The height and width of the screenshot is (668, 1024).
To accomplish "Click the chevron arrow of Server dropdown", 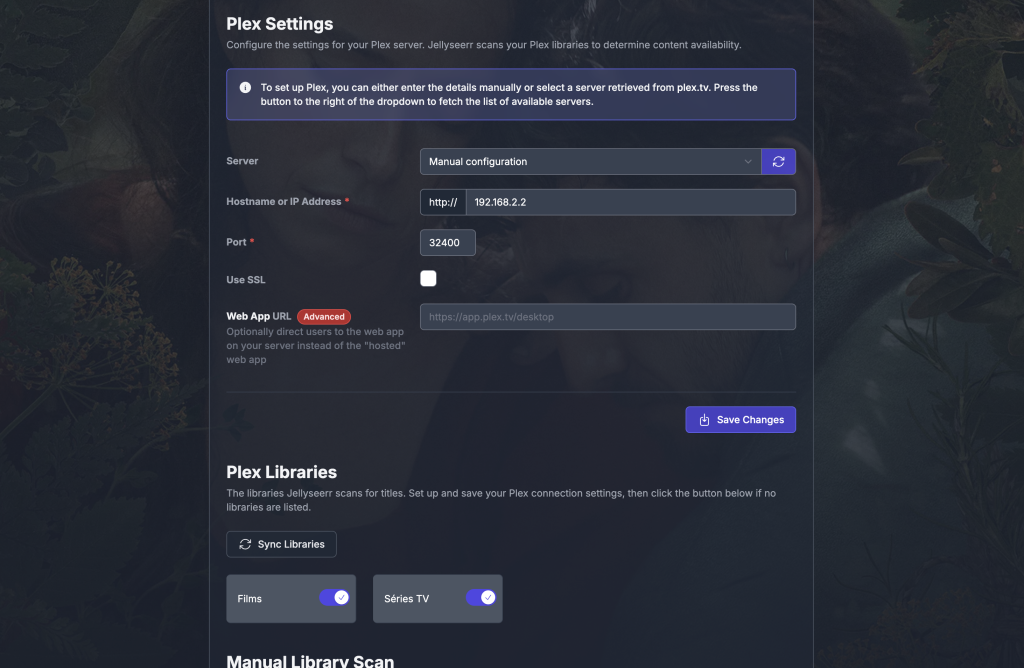I will point(748,161).
